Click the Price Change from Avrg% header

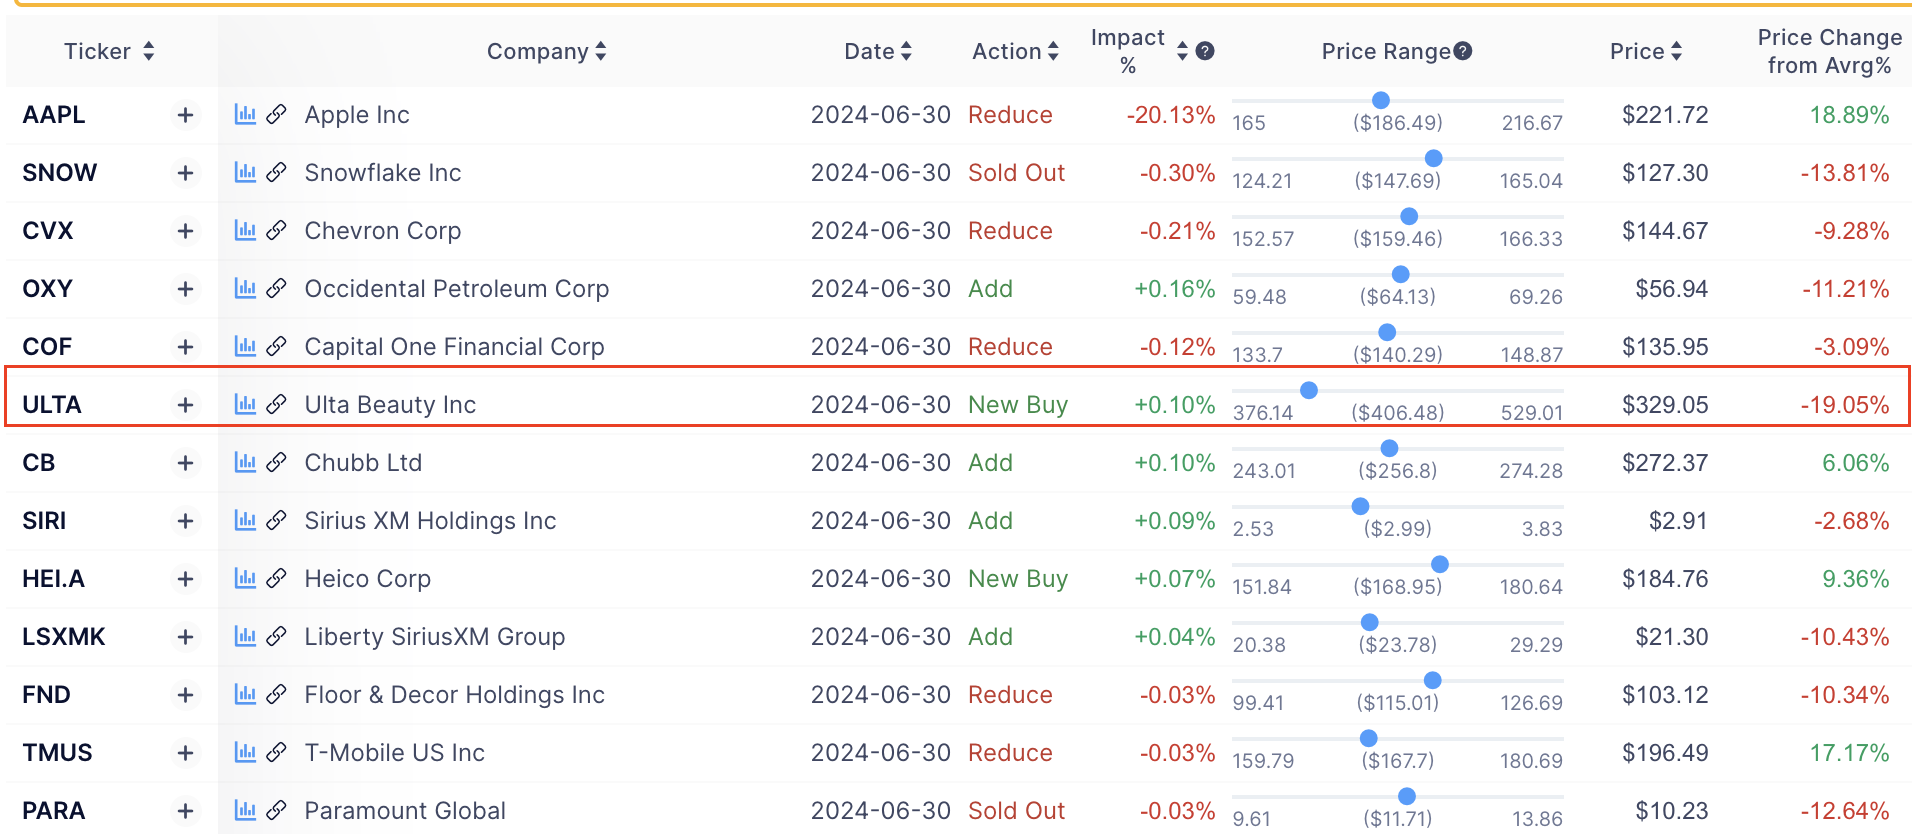click(1829, 51)
